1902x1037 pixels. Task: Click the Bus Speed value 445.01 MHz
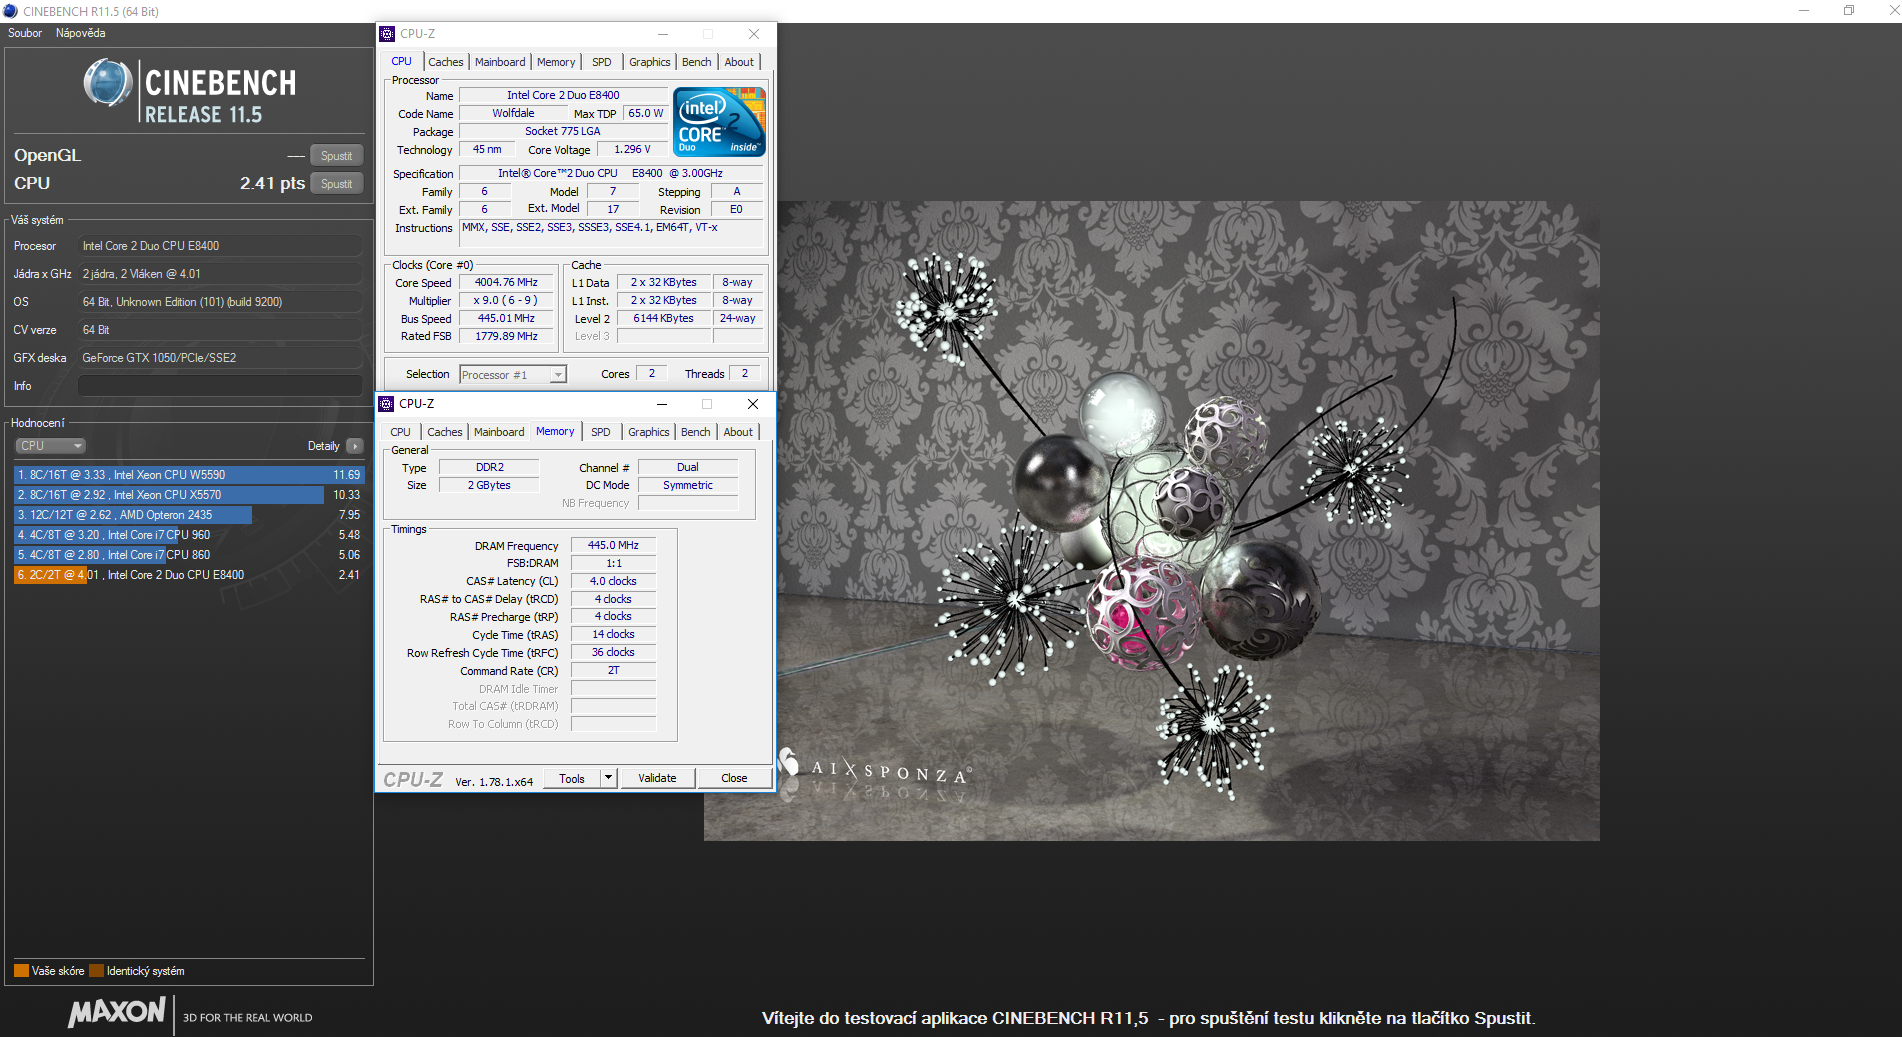(506, 319)
